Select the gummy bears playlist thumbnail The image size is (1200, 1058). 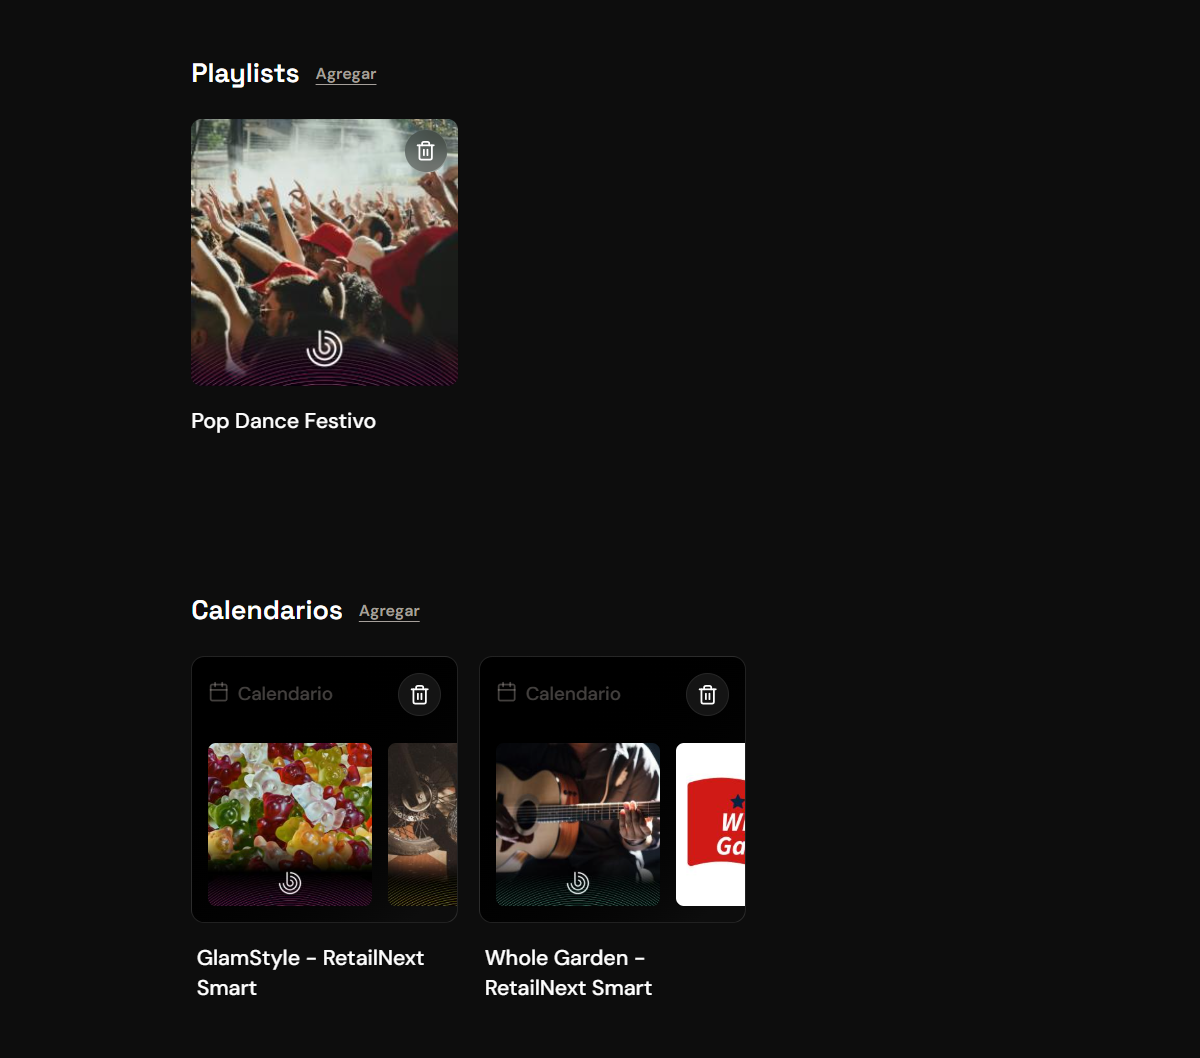pyautogui.click(x=290, y=824)
